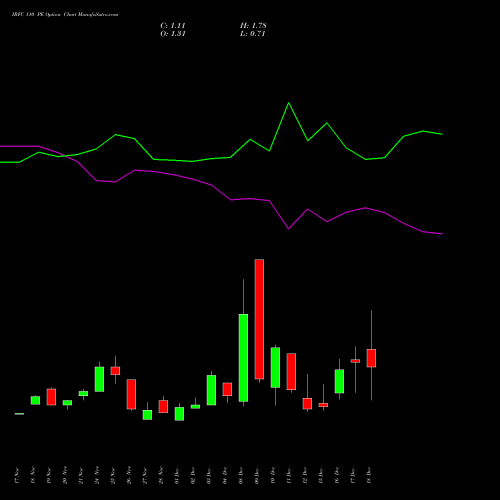The height and width of the screenshot is (500, 500).
Task: Click the red candlestick for 26 Nov
Action: (x=131, y=394)
